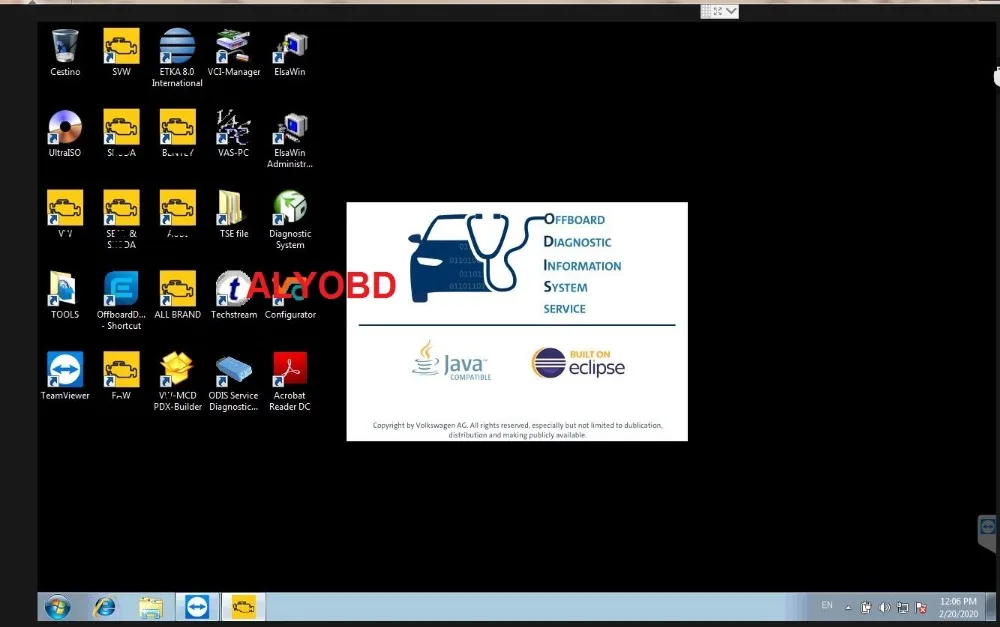
Task: Open the safely remove hardware tray icon
Action: tap(865, 607)
